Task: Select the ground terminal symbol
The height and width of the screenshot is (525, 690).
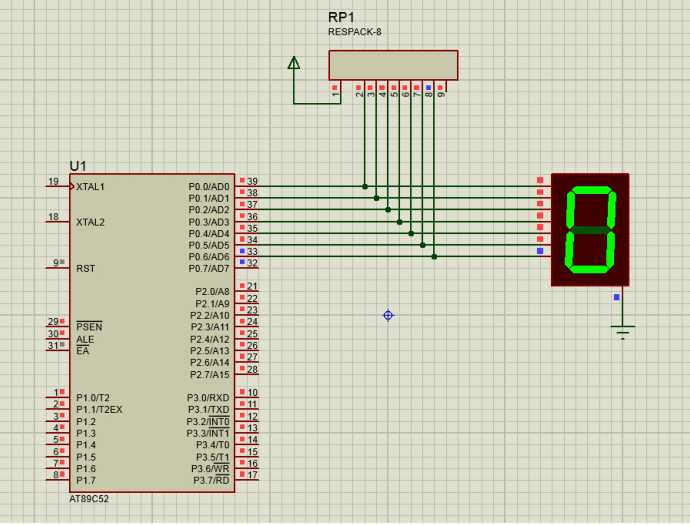Action: [623, 332]
